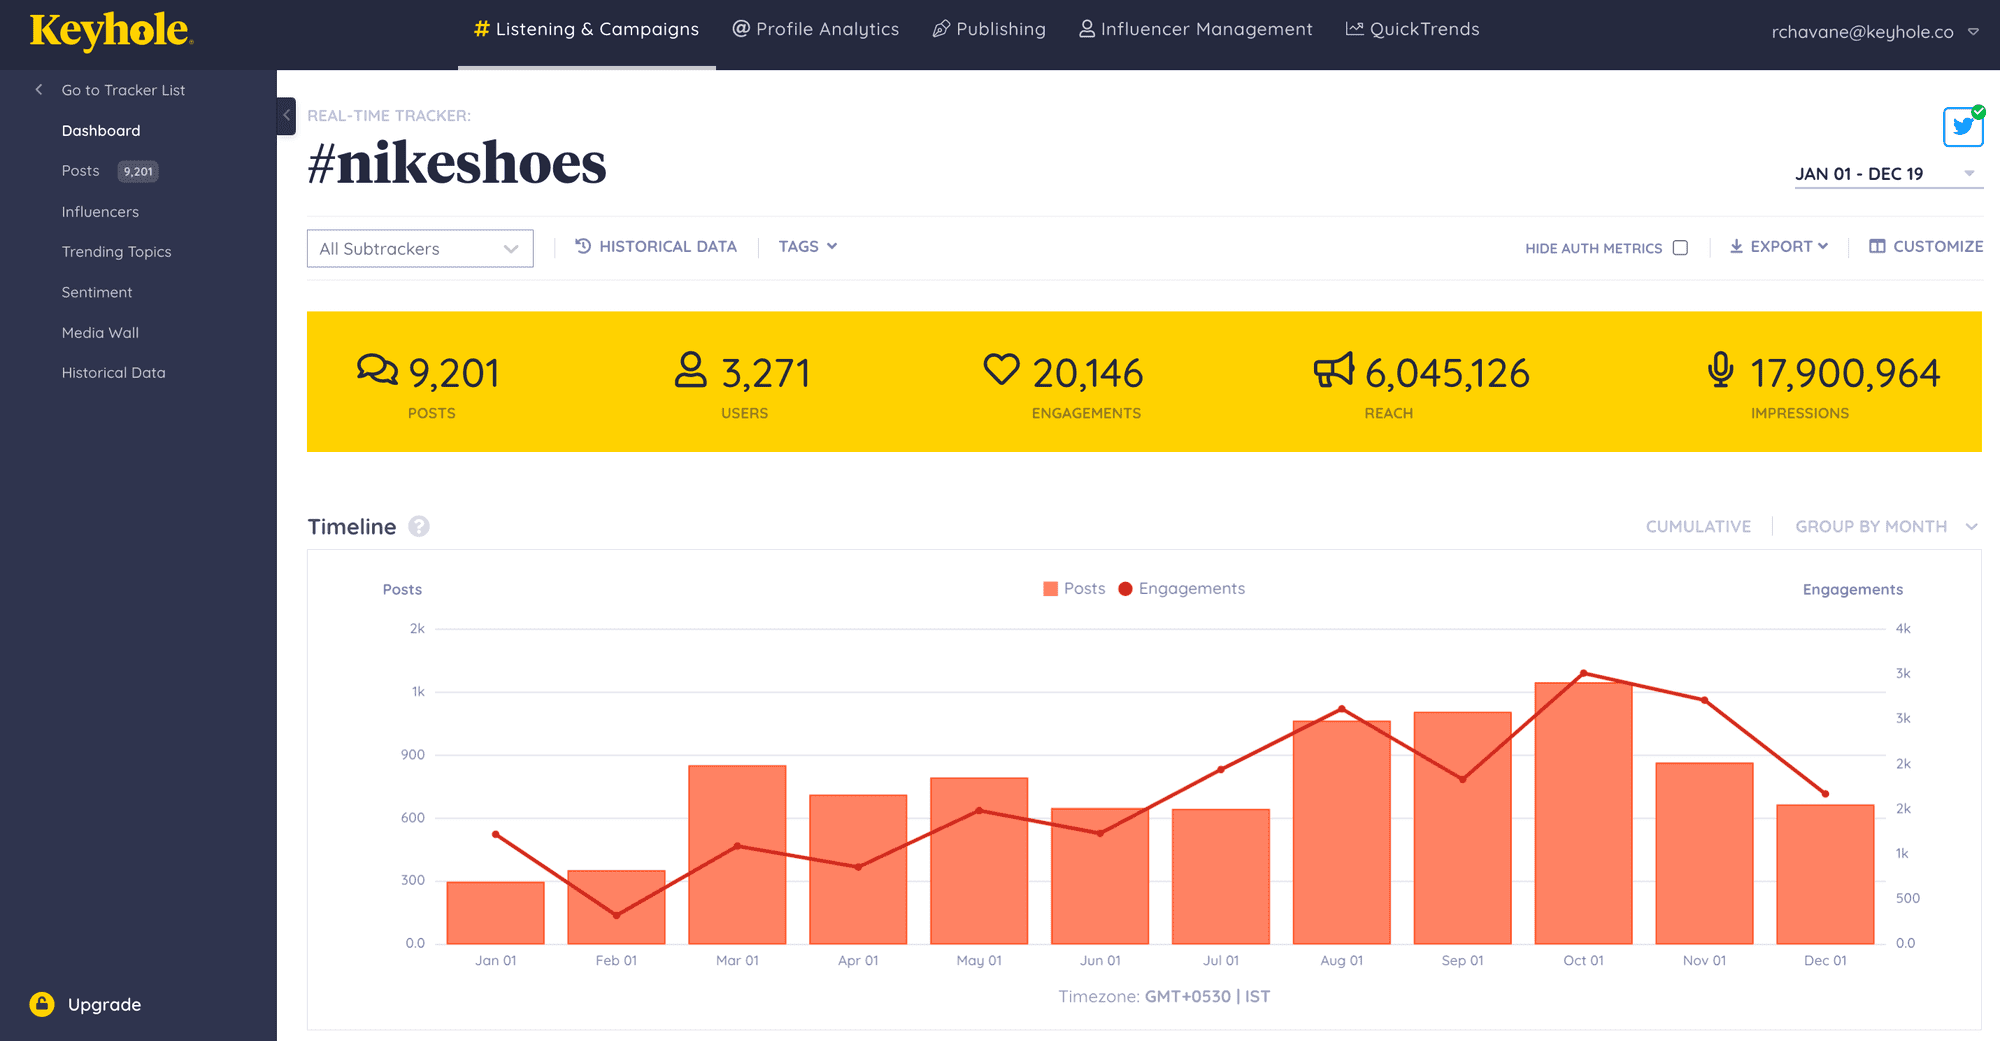
Task: Toggle the Engagements legend series
Action: 1181,588
